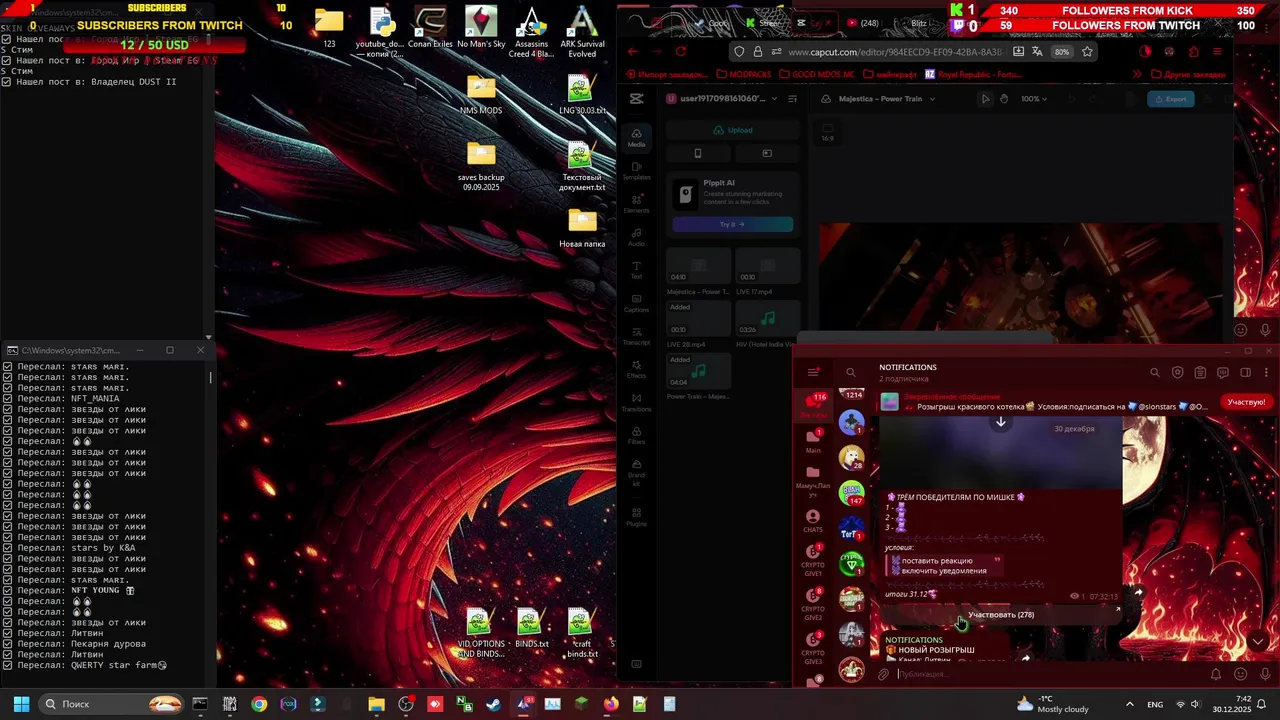
Task: Open the MODPACKS bookmarks folder
Action: click(743, 74)
